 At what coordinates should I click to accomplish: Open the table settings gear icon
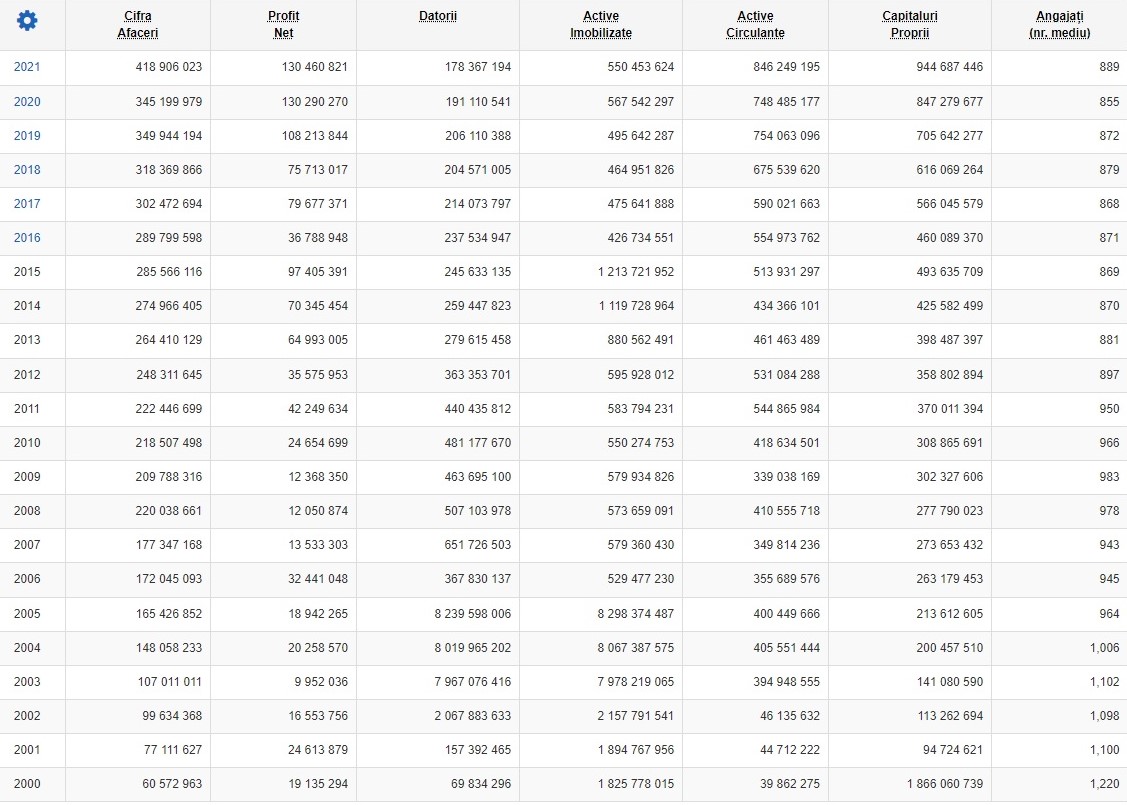(27, 20)
